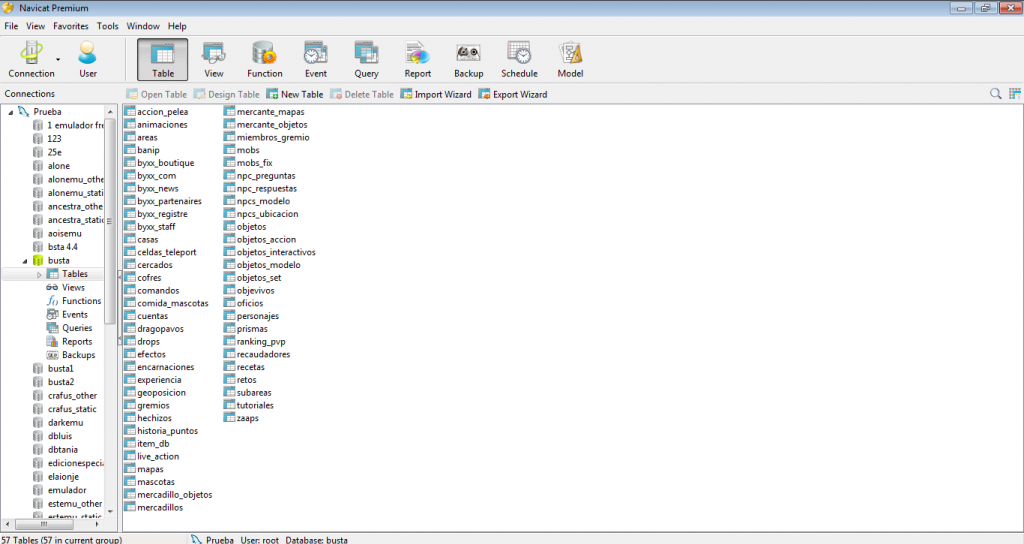
Task: Click the New Table button
Action: [295, 94]
